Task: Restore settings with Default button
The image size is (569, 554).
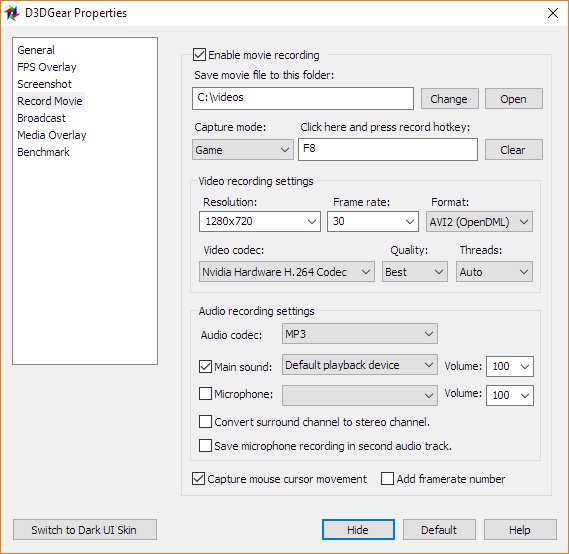Action: [x=439, y=529]
